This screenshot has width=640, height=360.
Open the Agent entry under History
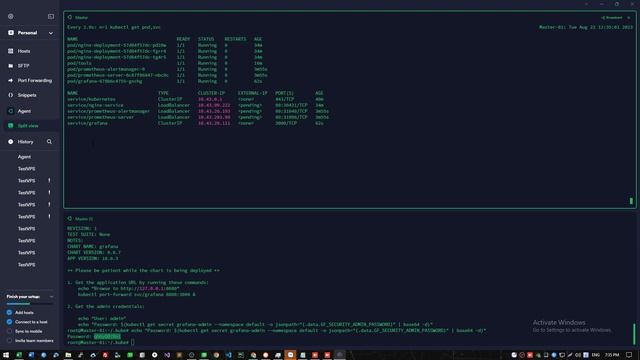coord(24,157)
